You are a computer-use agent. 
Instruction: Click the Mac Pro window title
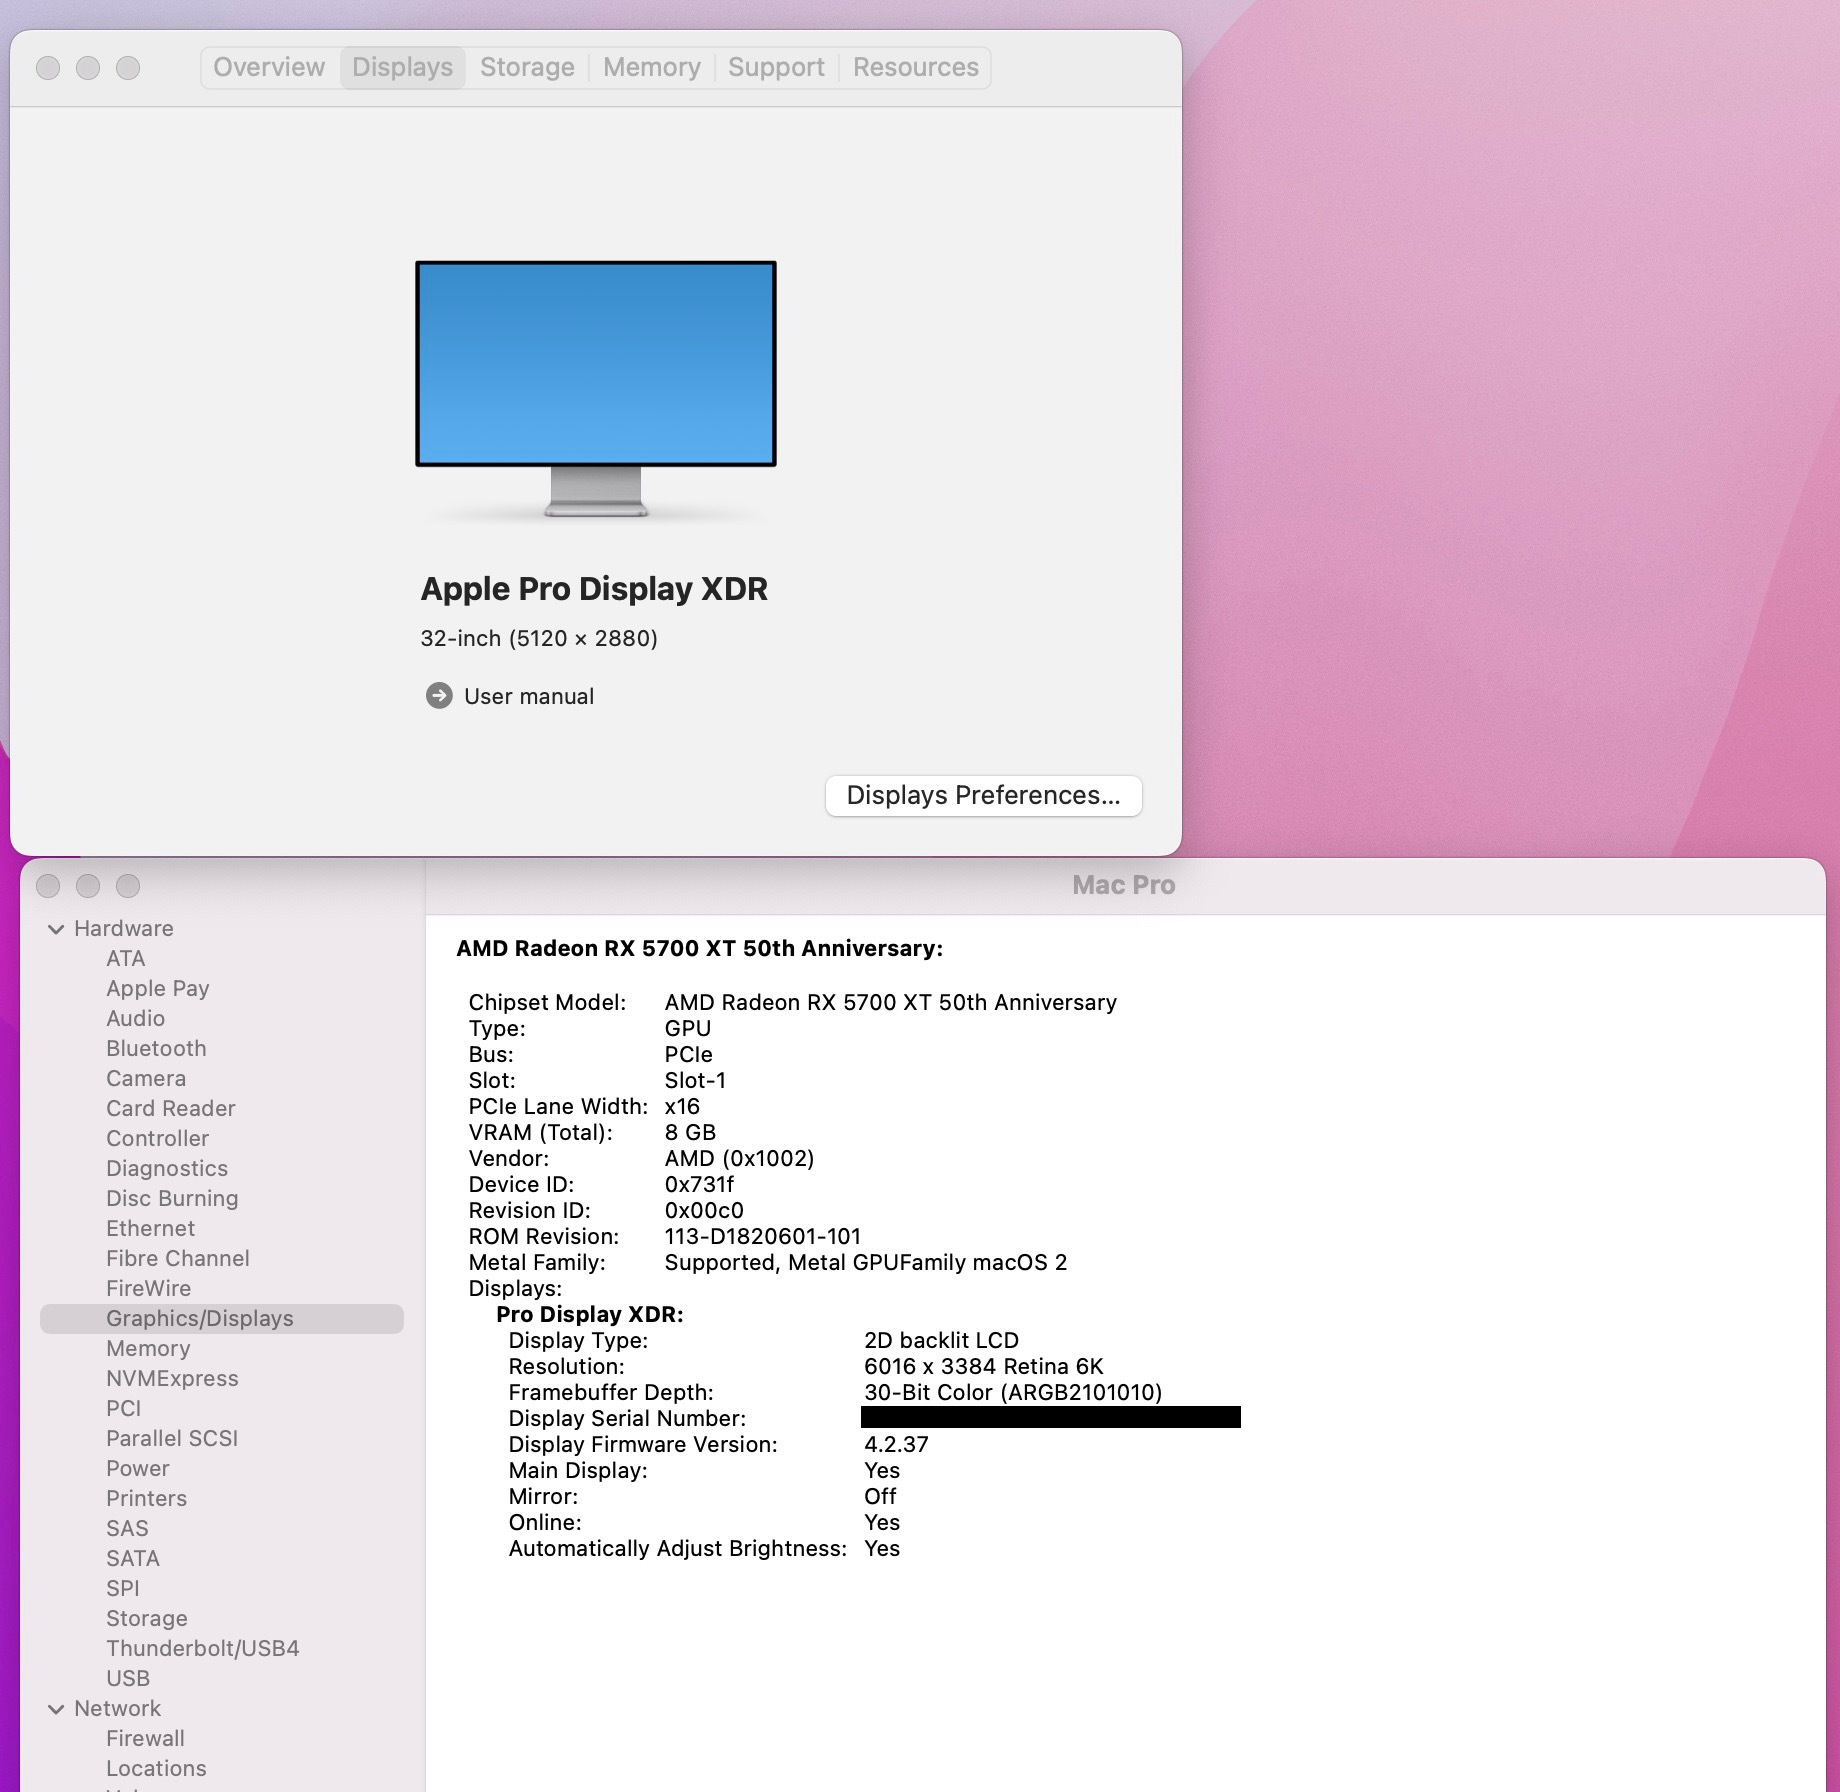pos(1124,885)
